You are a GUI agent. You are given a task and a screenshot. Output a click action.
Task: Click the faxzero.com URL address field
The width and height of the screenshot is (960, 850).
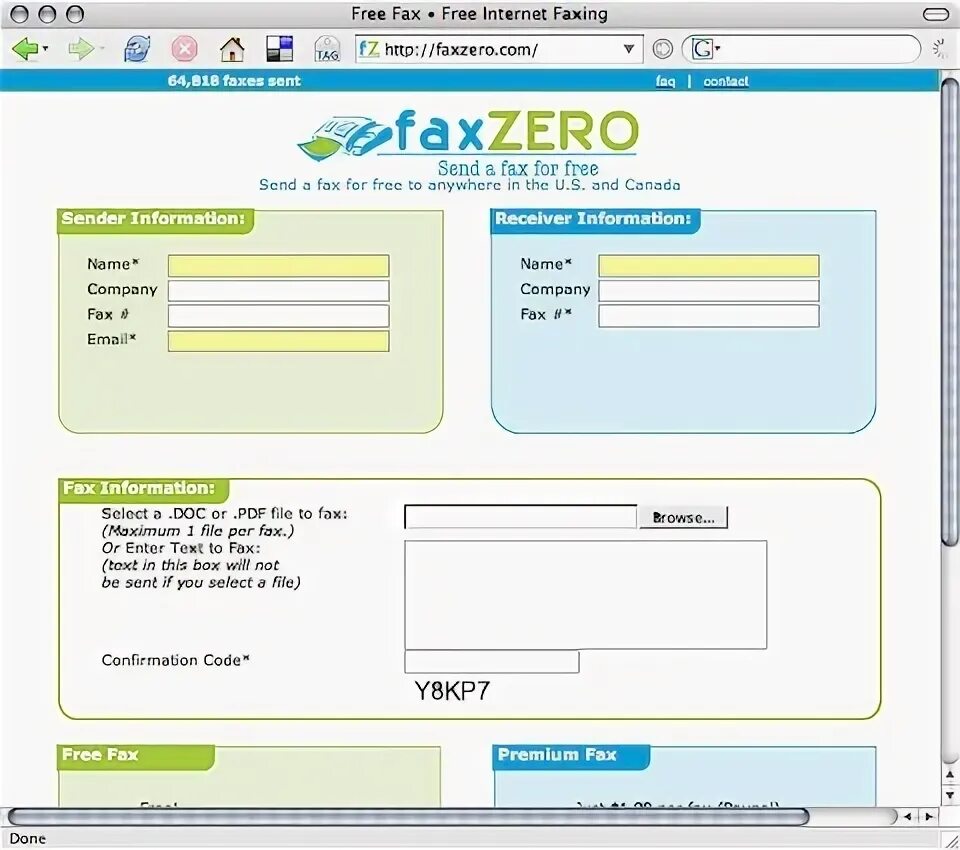tap(499, 49)
